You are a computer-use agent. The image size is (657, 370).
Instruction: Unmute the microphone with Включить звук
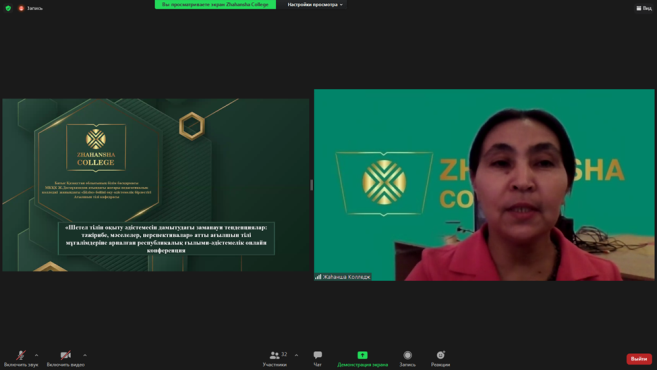(21, 359)
